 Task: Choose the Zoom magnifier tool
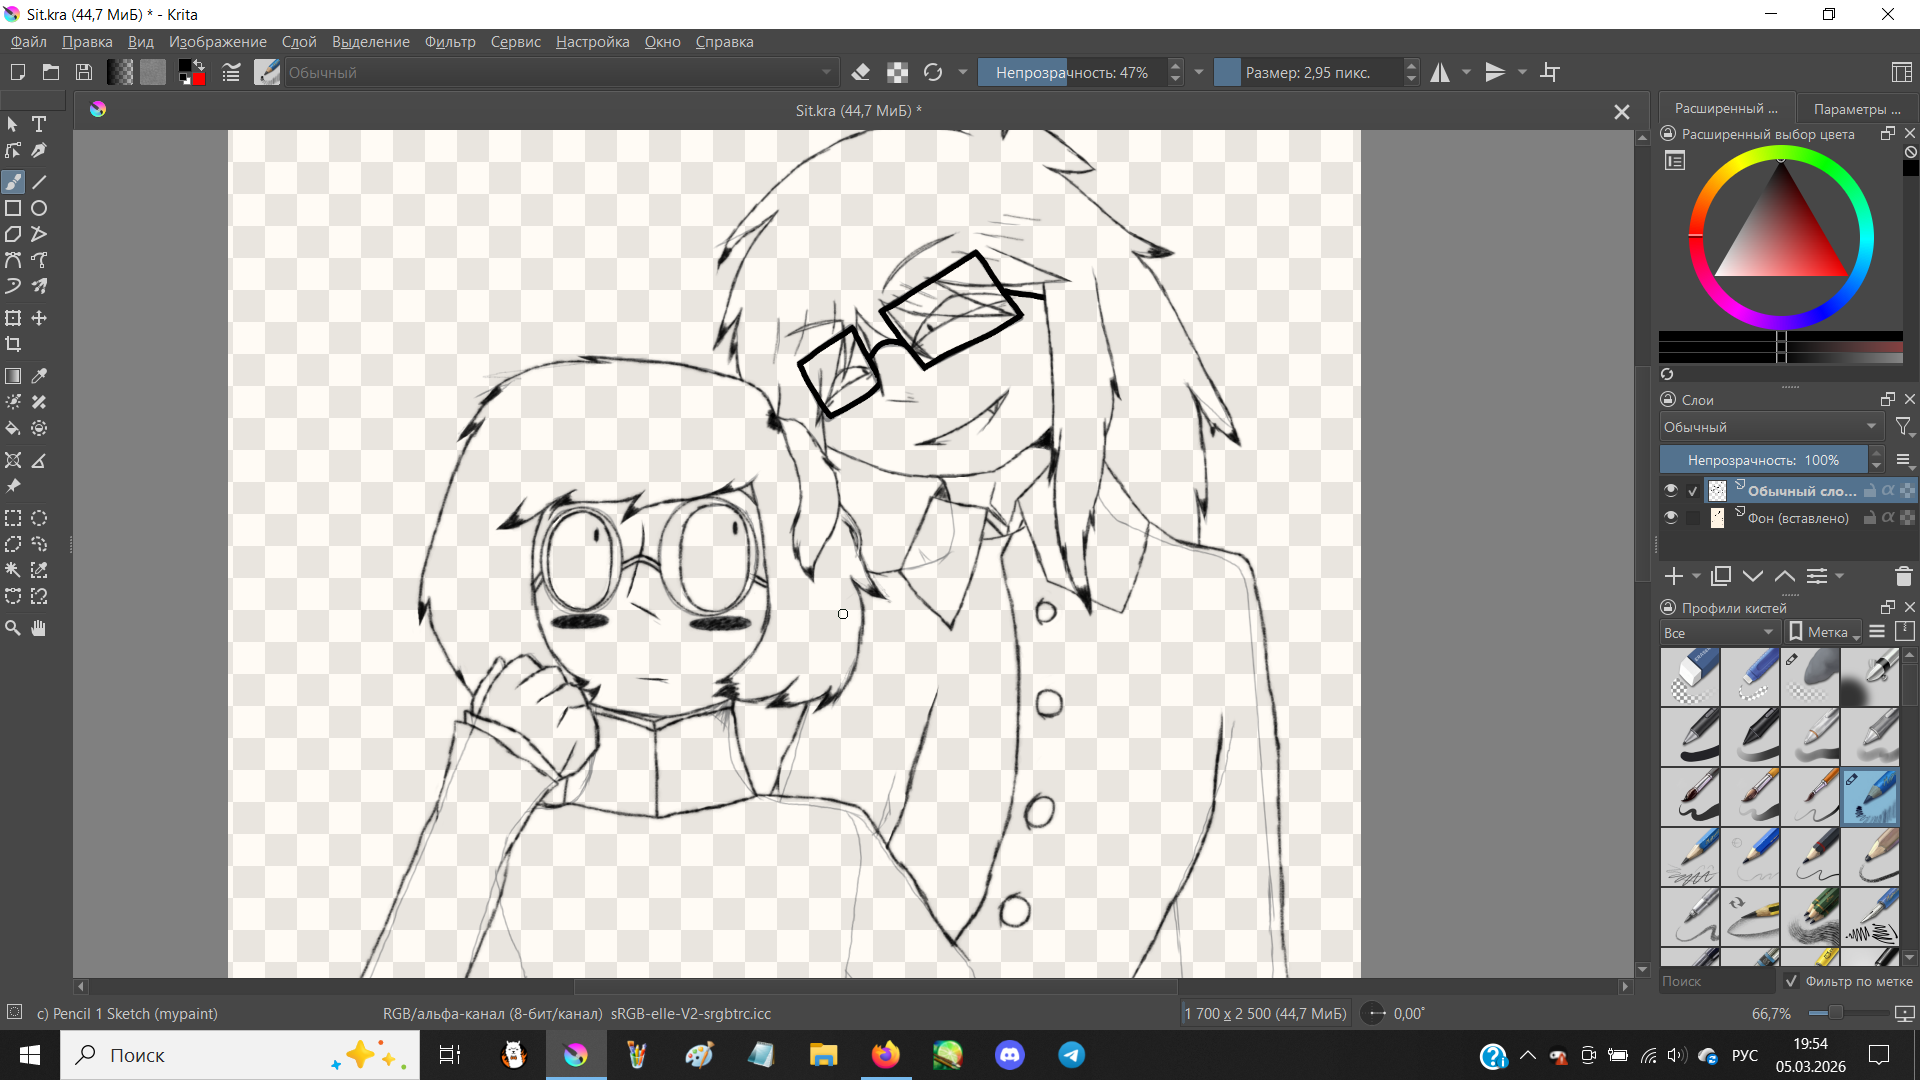coord(13,628)
